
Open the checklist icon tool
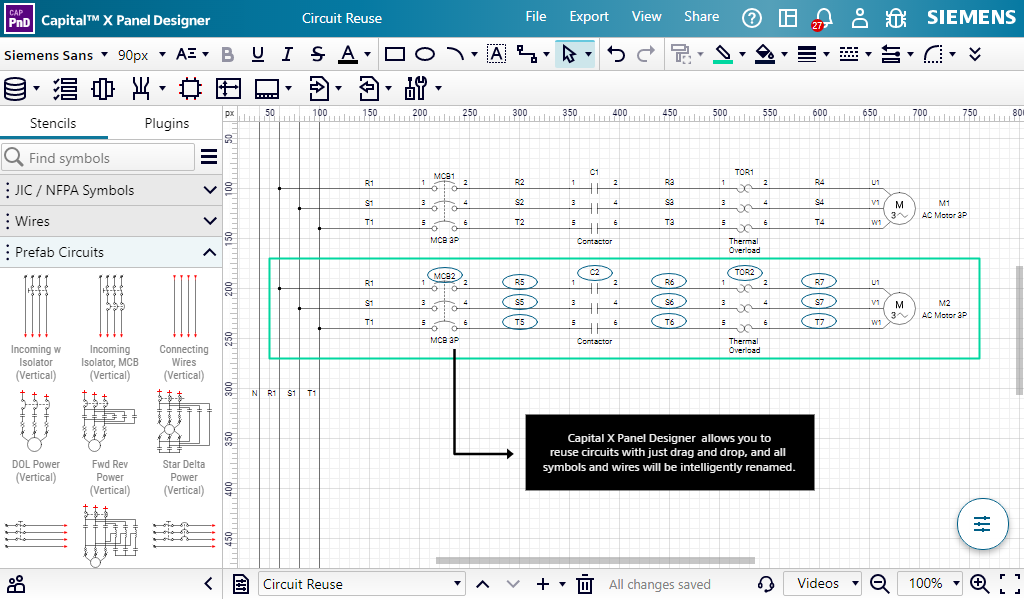65,88
